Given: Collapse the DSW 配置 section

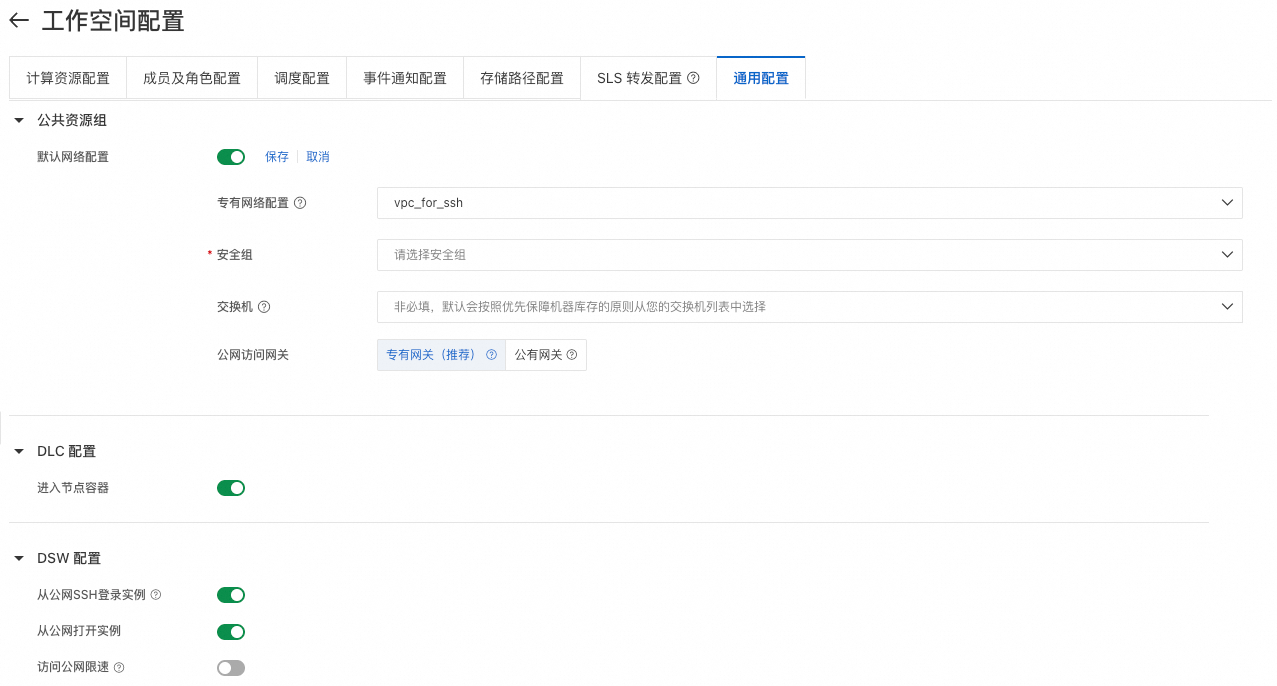Looking at the screenshot, I should (19, 558).
